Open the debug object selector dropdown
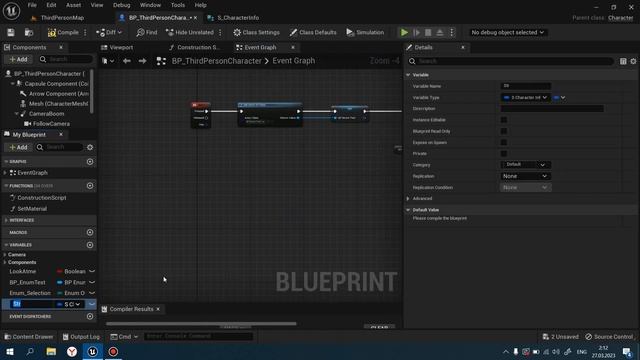Screen dimensions: 640x360 pyautogui.click(x=507, y=32)
